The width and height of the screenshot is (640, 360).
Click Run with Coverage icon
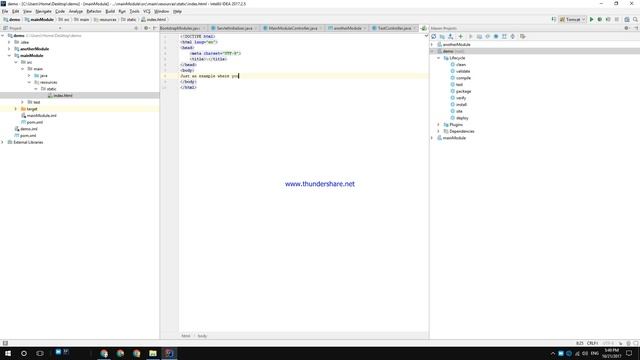click(608, 19)
